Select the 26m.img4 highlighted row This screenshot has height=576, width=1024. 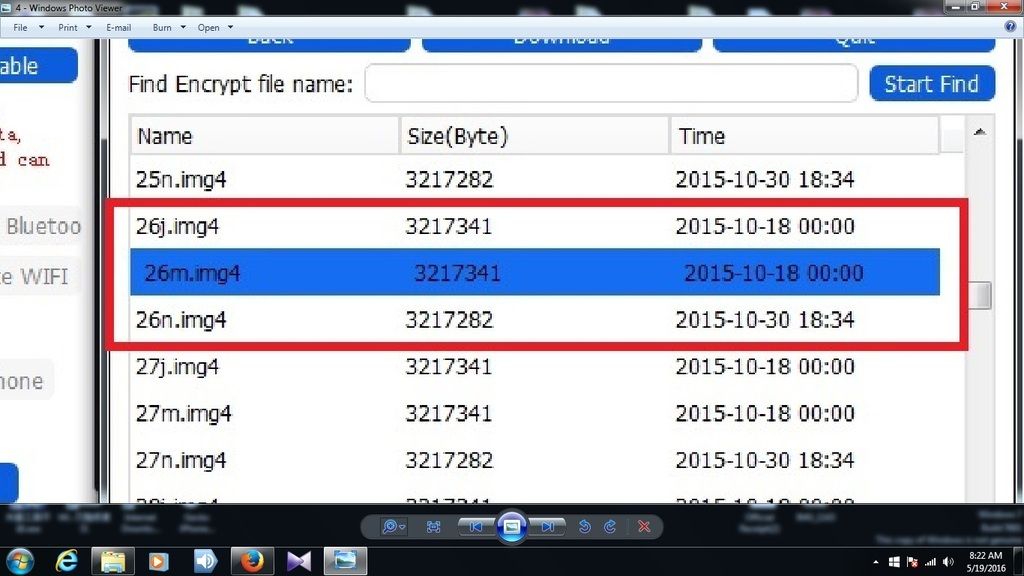coord(534,273)
